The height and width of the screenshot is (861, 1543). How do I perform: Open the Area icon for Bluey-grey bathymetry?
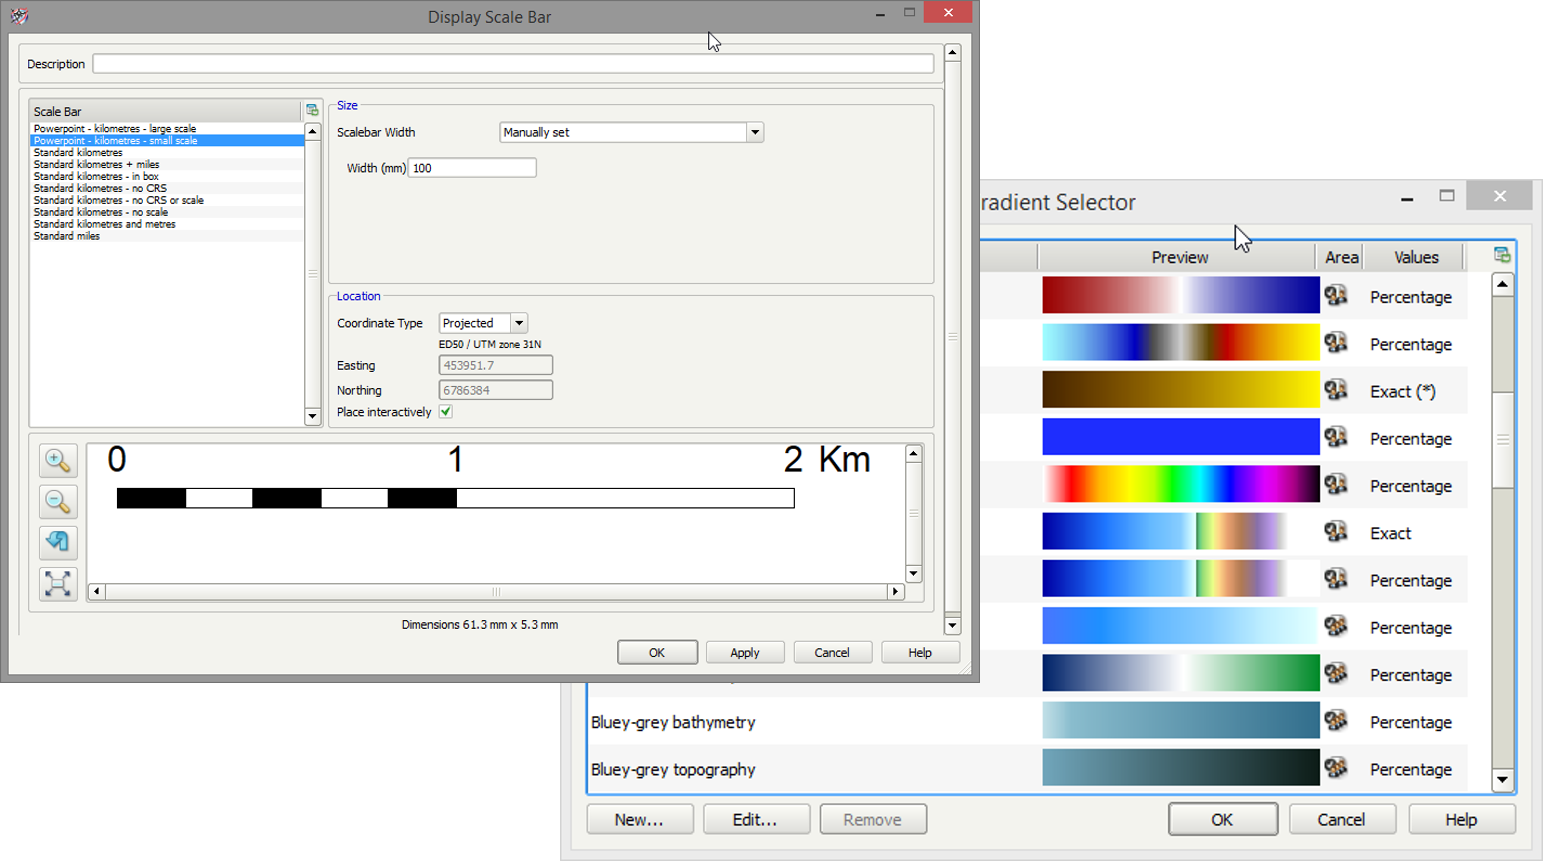[x=1337, y=720]
